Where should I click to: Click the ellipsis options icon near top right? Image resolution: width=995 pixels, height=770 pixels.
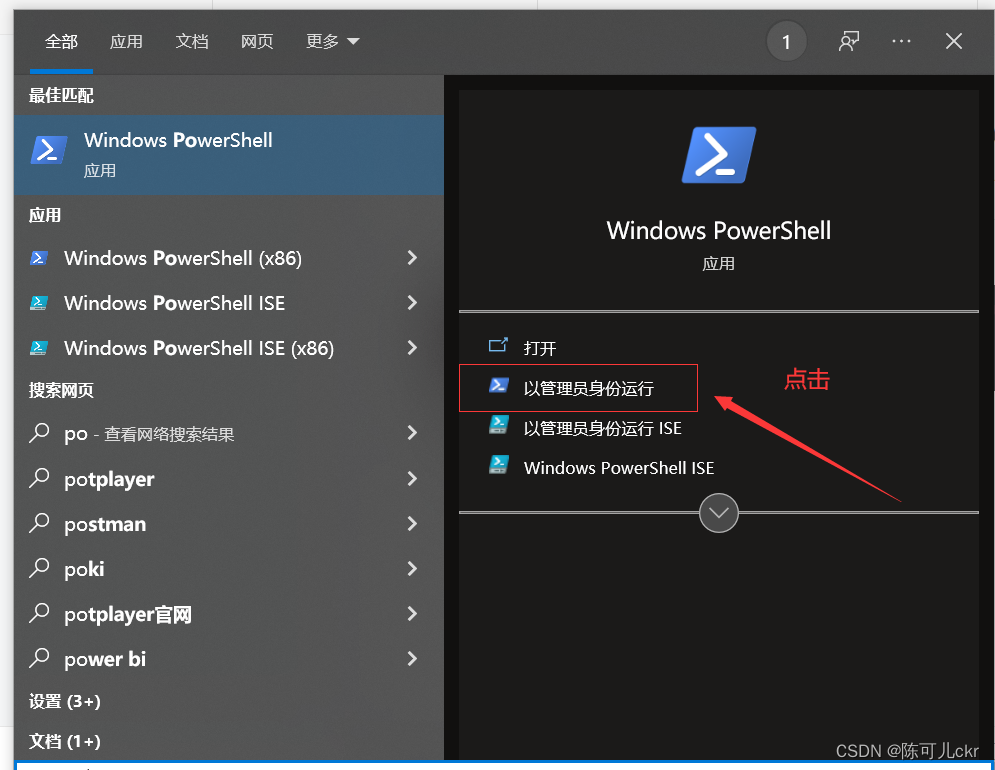click(901, 41)
